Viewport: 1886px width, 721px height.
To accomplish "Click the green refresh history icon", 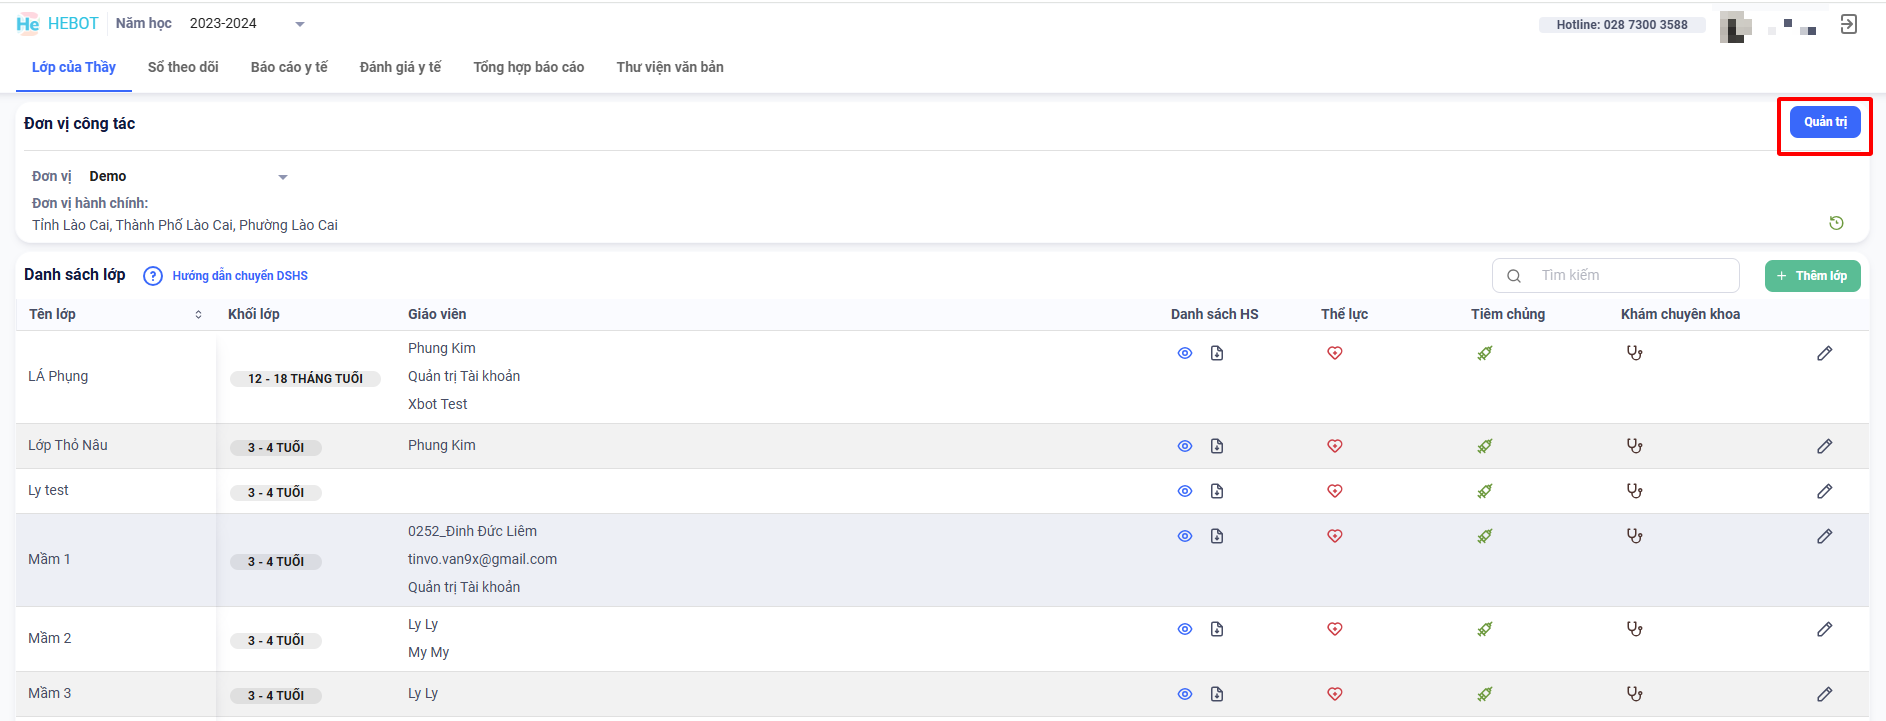I will (x=1836, y=223).
